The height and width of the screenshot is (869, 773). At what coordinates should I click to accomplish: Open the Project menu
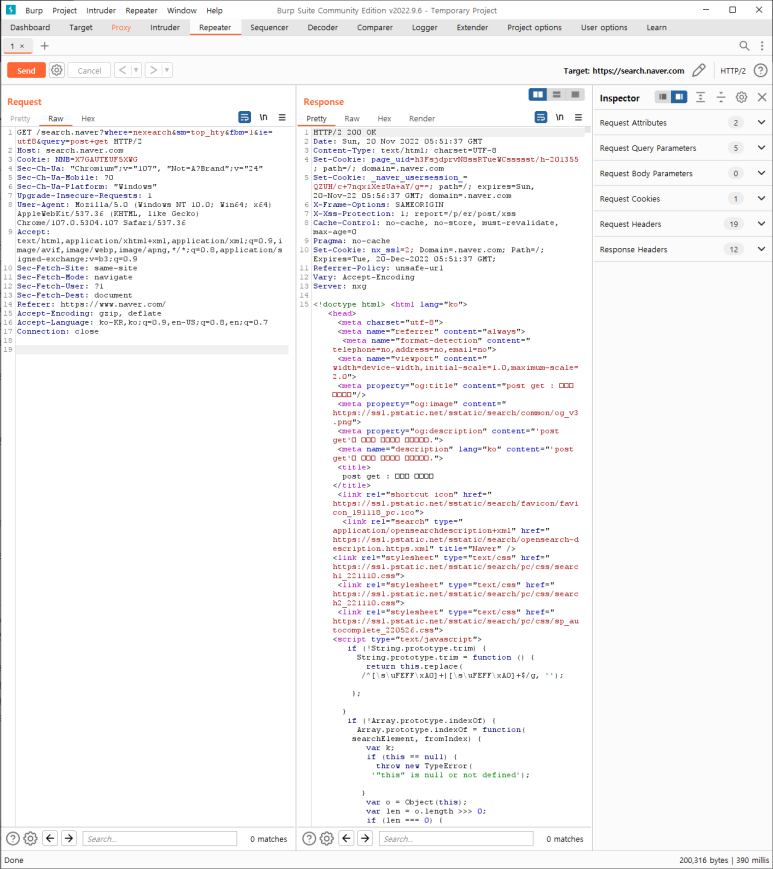(65, 11)
